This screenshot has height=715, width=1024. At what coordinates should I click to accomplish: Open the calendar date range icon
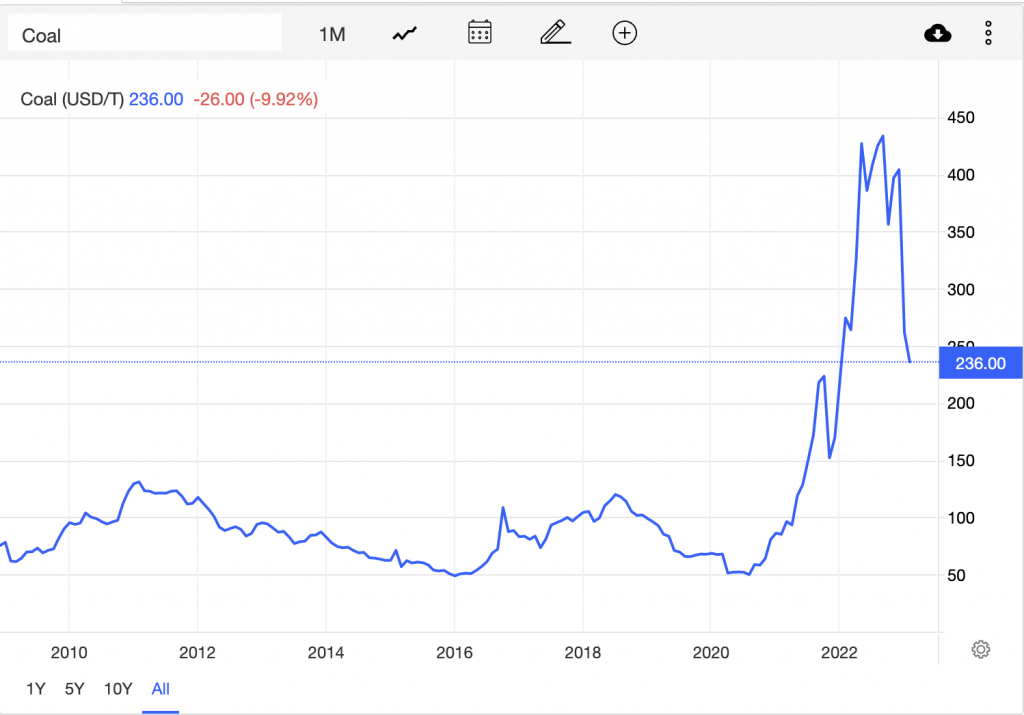click(x=479, y=33)
